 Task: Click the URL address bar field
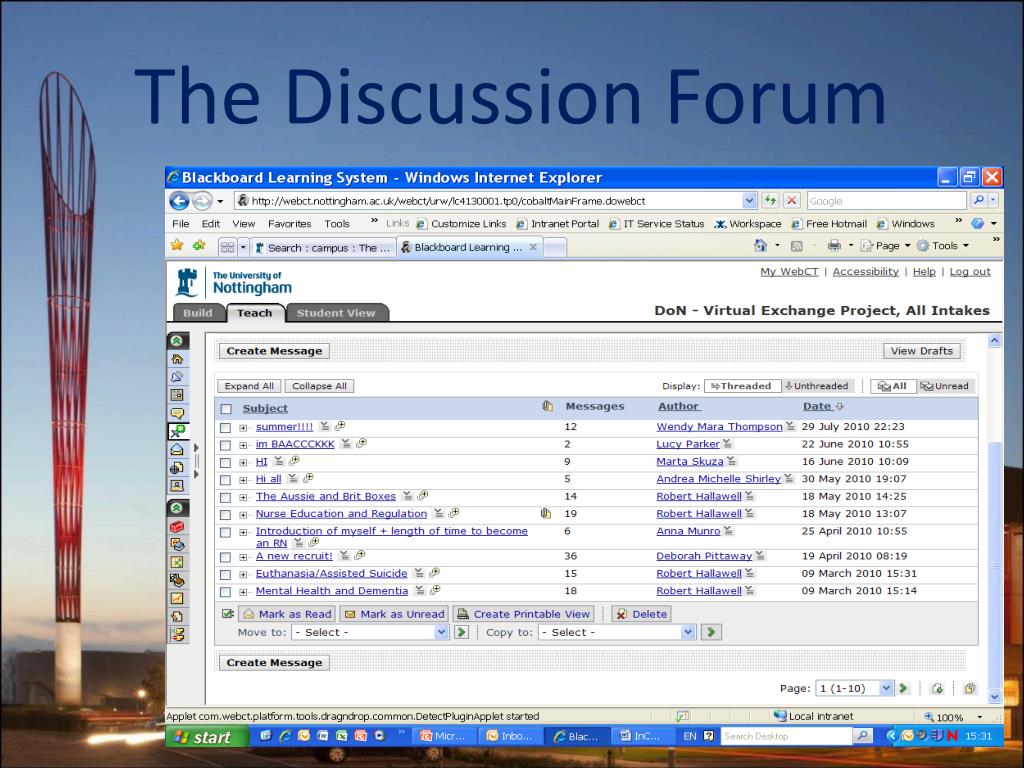coord(489,200)
